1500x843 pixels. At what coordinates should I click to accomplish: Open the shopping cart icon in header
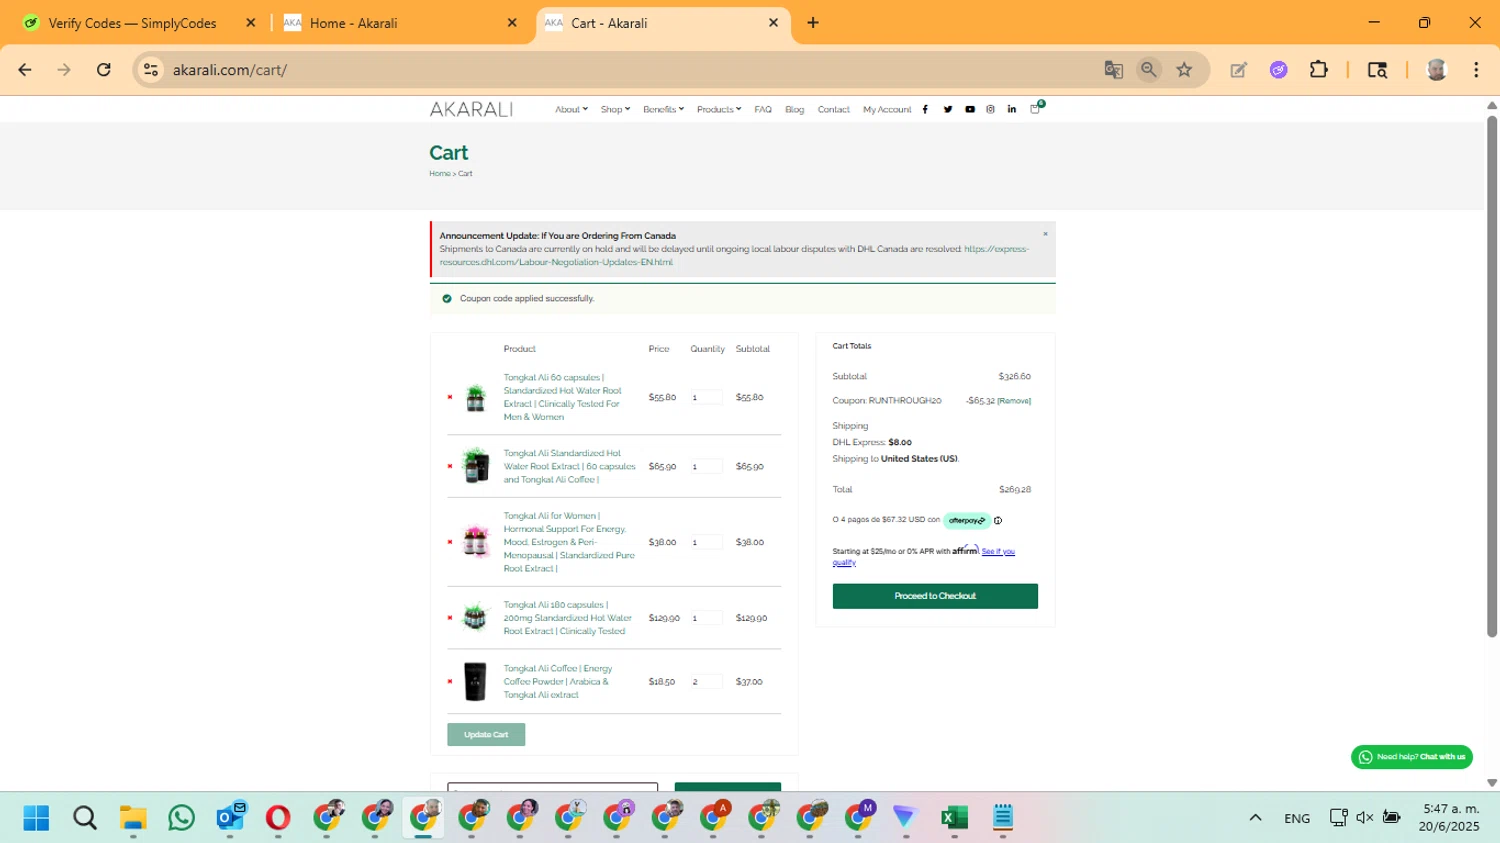(x=1036, y=108)
